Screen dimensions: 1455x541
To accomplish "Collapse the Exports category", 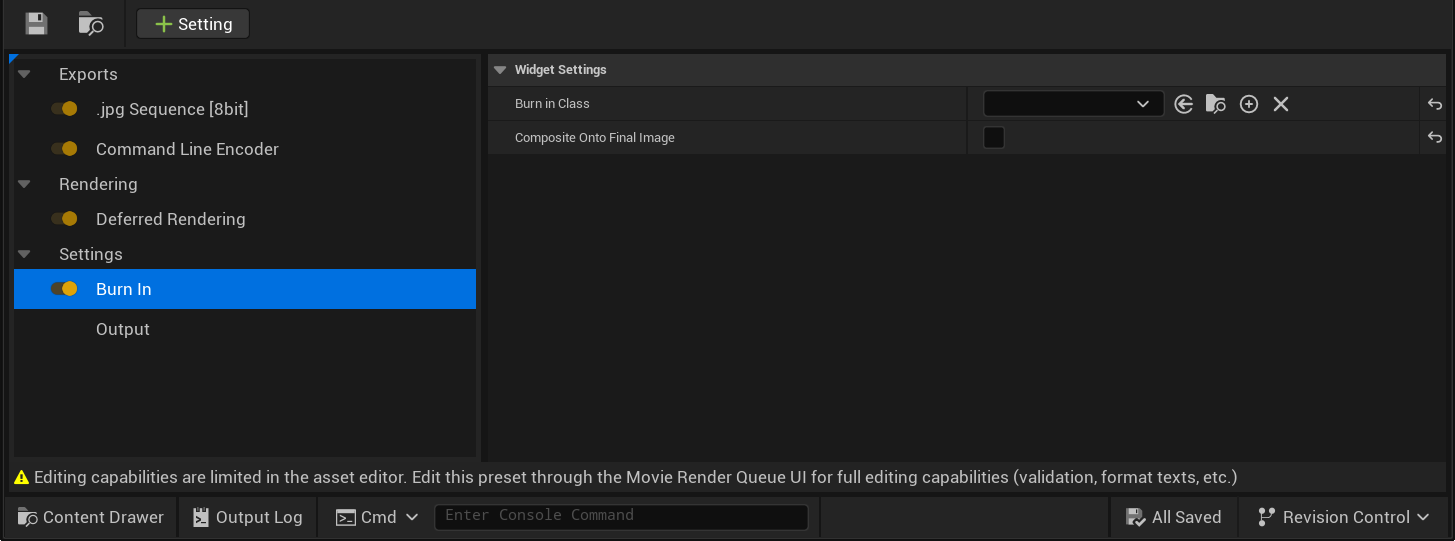I will [24, 75].
